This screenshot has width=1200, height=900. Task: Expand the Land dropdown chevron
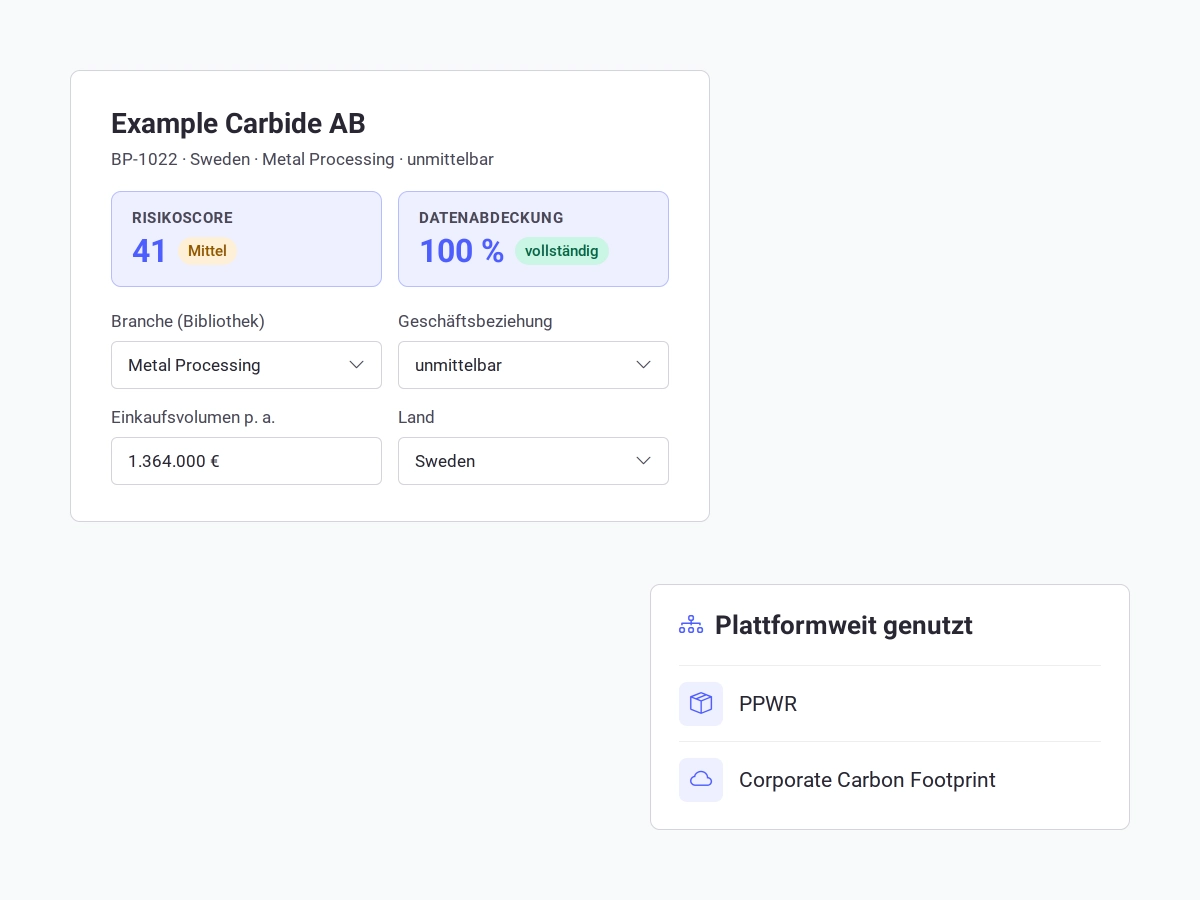pos(643,461)
